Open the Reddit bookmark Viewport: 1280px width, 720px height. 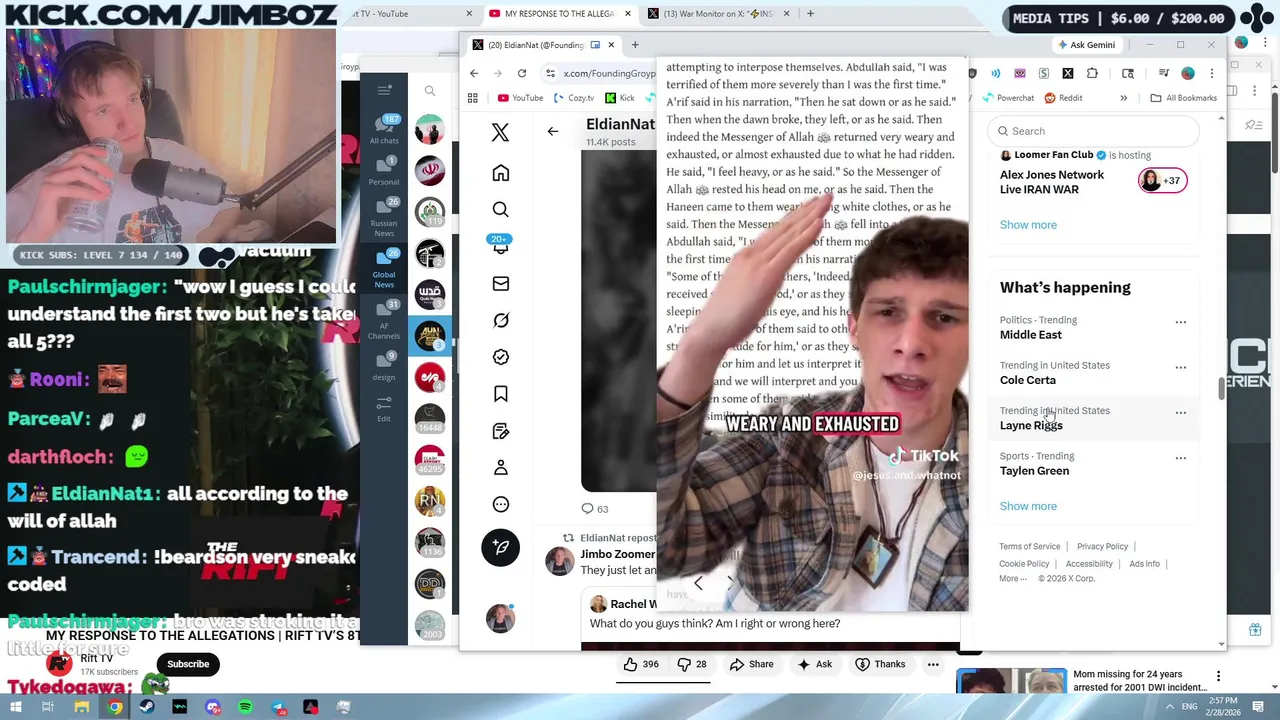click(x=1063, y=98)
